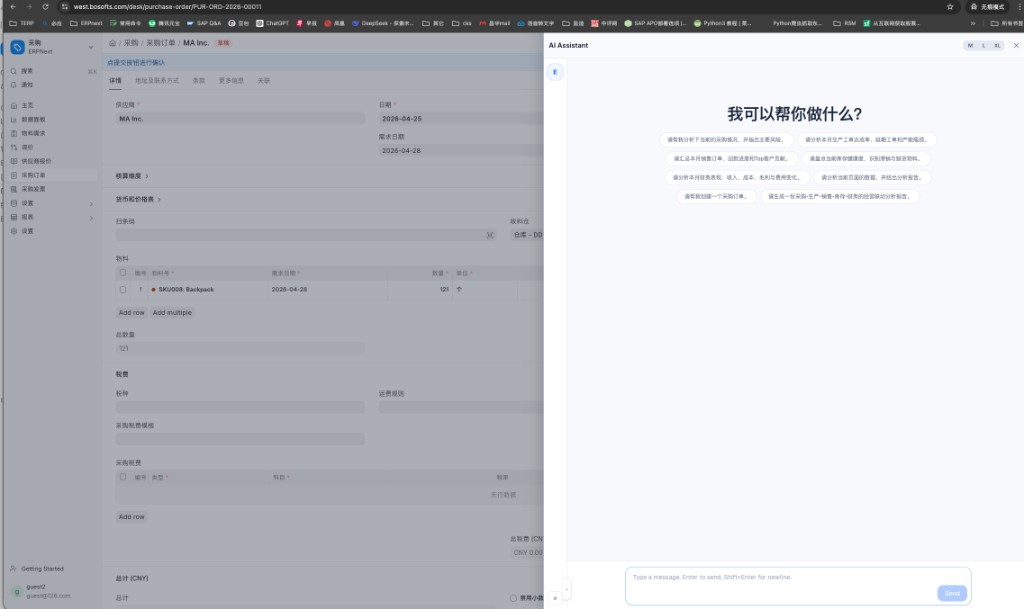Viewport: 1024px width, 609px height.
Task: Click 采购订单 in the breadcrumb
Action: 161,43
